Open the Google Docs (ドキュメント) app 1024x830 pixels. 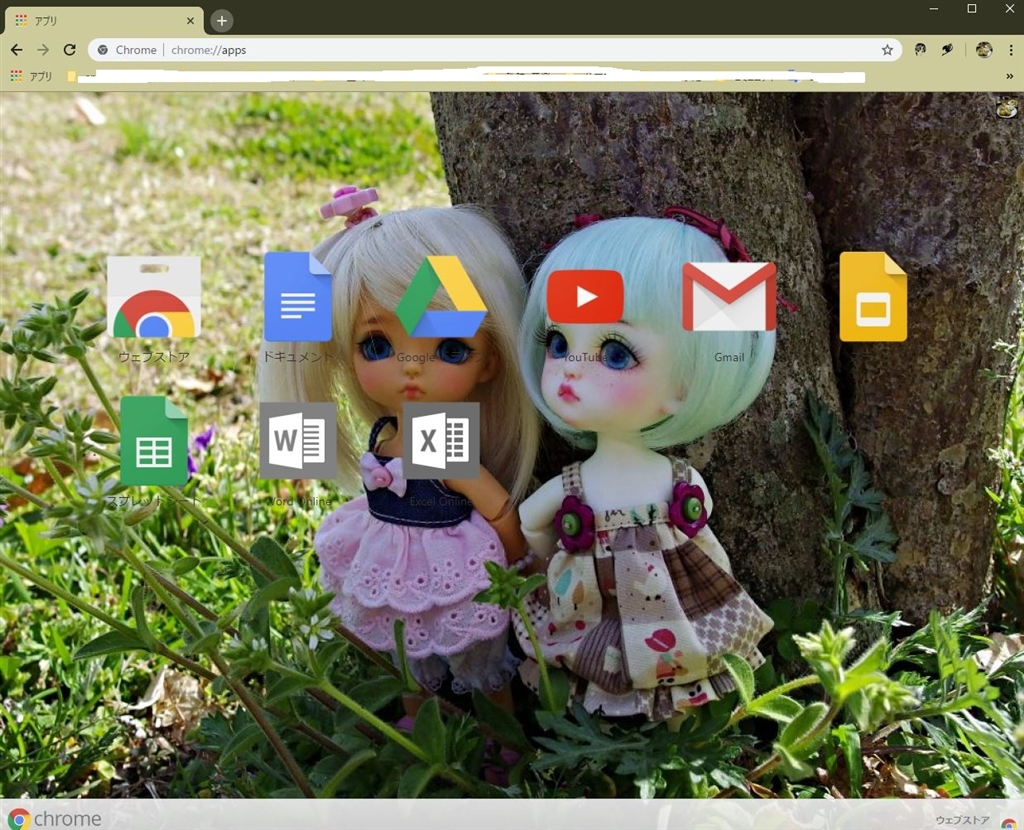[298, 296]
